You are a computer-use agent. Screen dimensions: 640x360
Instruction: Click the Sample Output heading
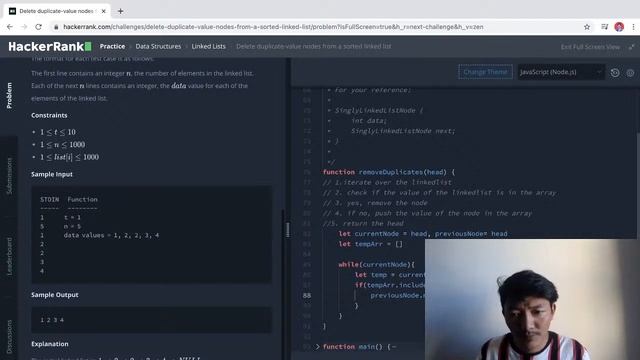55,295
